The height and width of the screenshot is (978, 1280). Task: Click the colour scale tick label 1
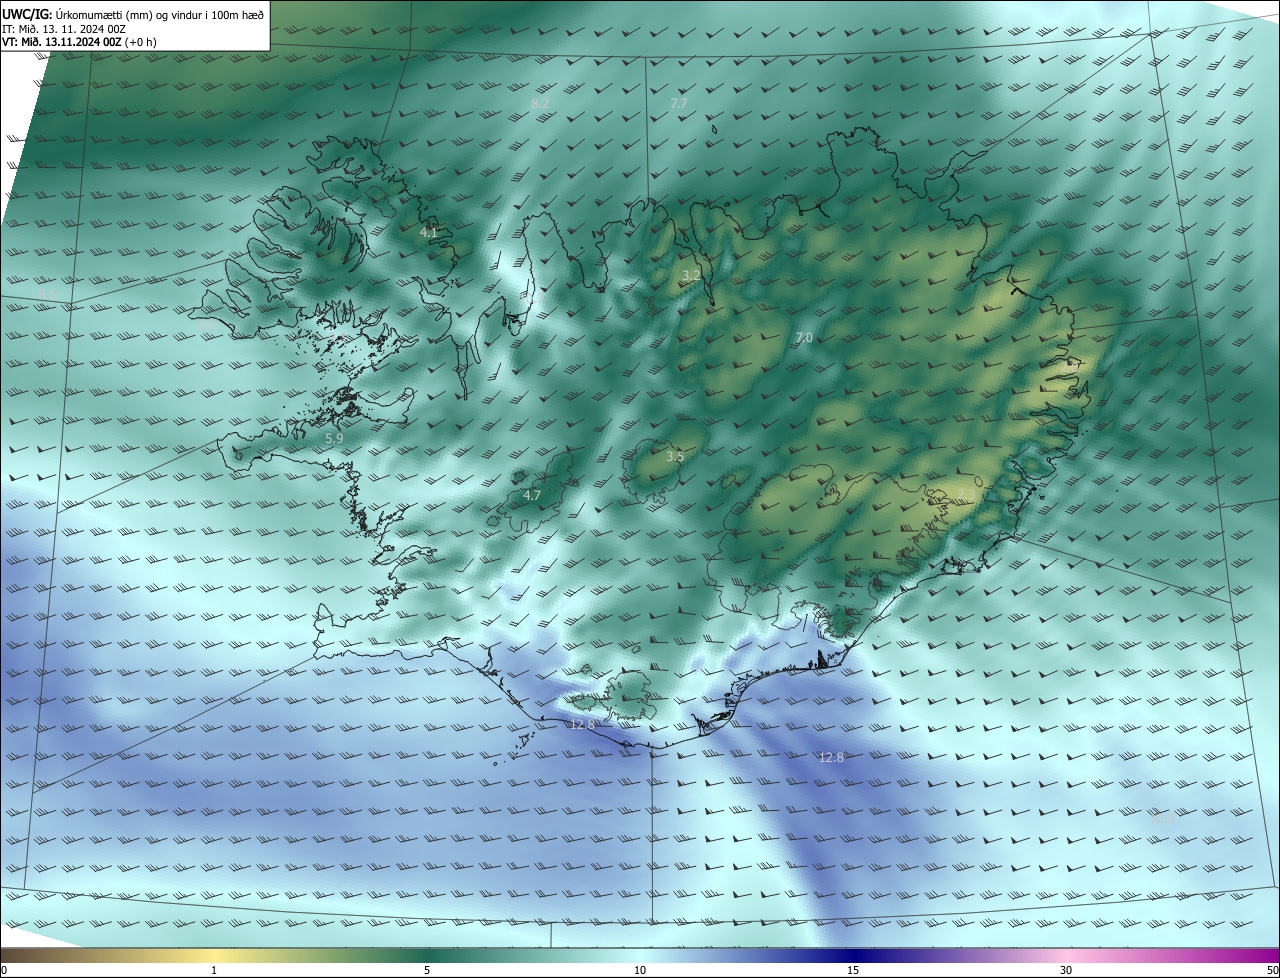[x=215, y=970]
